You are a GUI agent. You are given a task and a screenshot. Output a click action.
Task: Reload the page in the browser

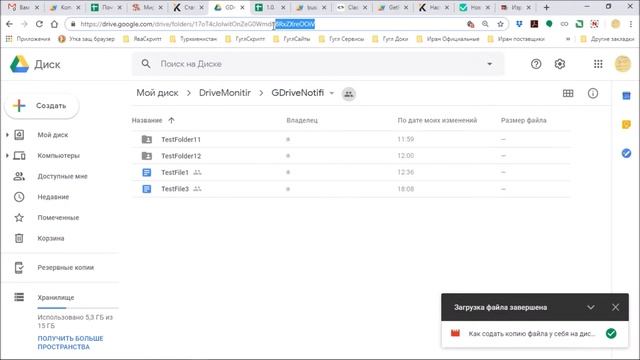pos(39,24)
